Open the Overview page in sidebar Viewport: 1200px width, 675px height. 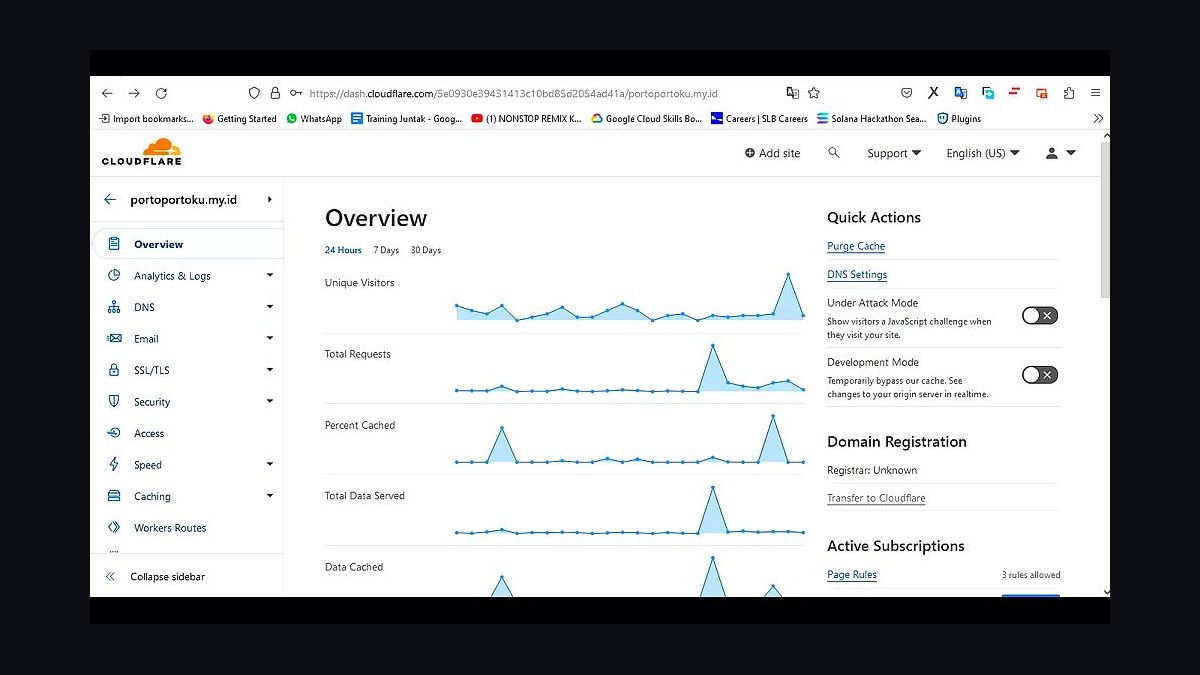188,244
